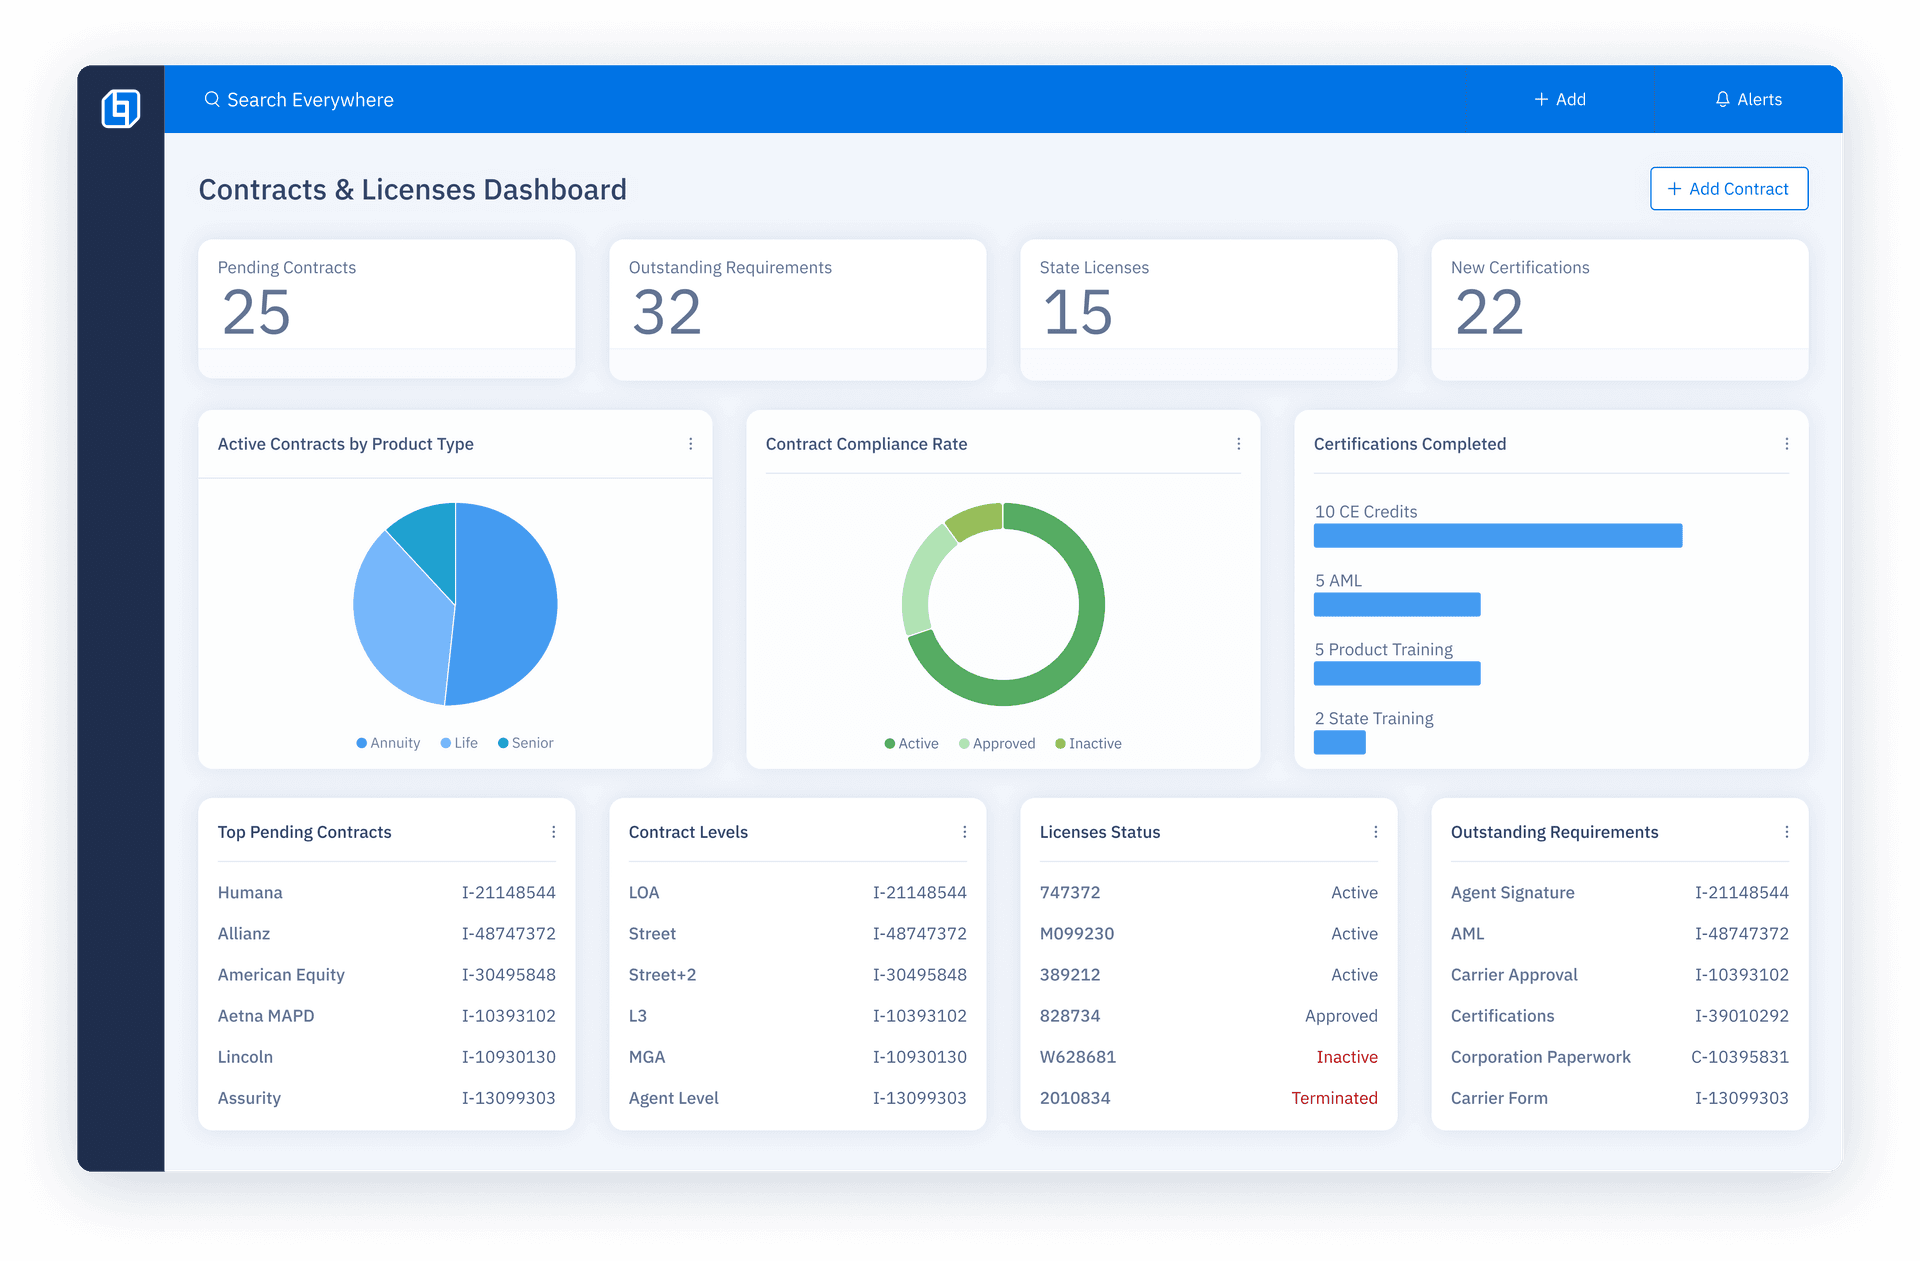Focus the Search Everywhere field
The height and width of the screenshot is (1261, 1920).
point(310,100)
